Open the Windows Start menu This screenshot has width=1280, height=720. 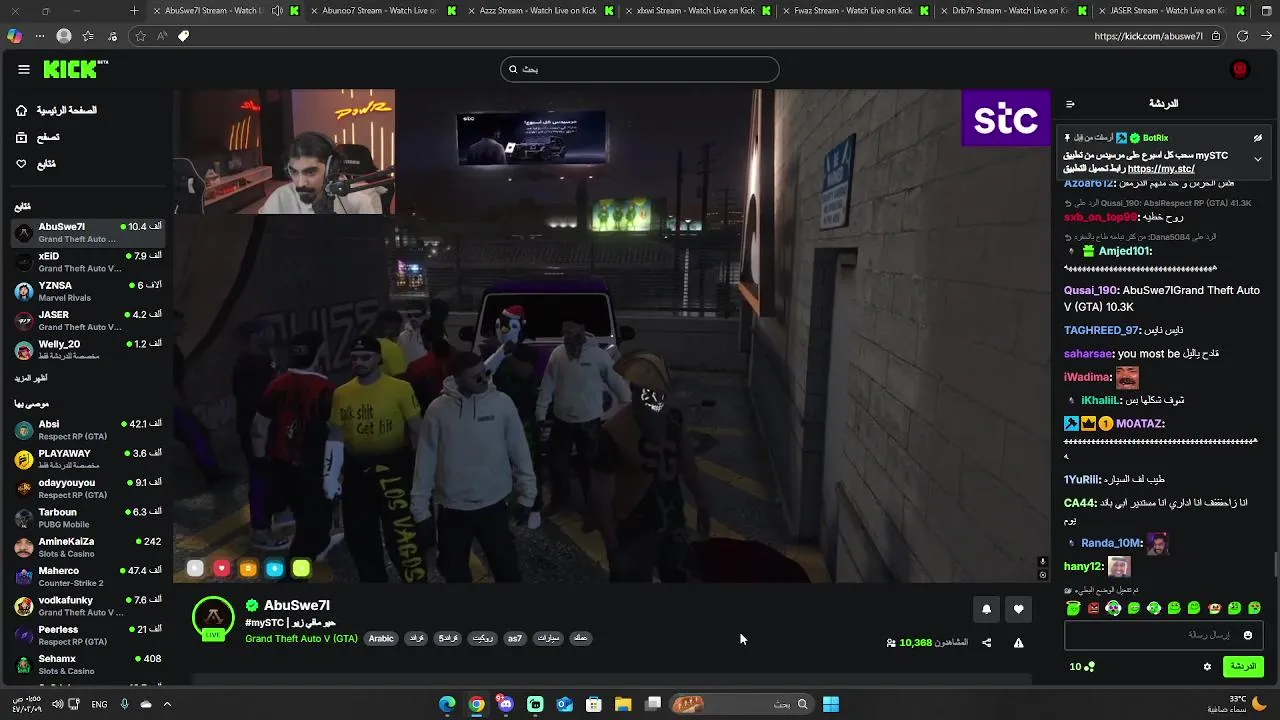(831, 704)
